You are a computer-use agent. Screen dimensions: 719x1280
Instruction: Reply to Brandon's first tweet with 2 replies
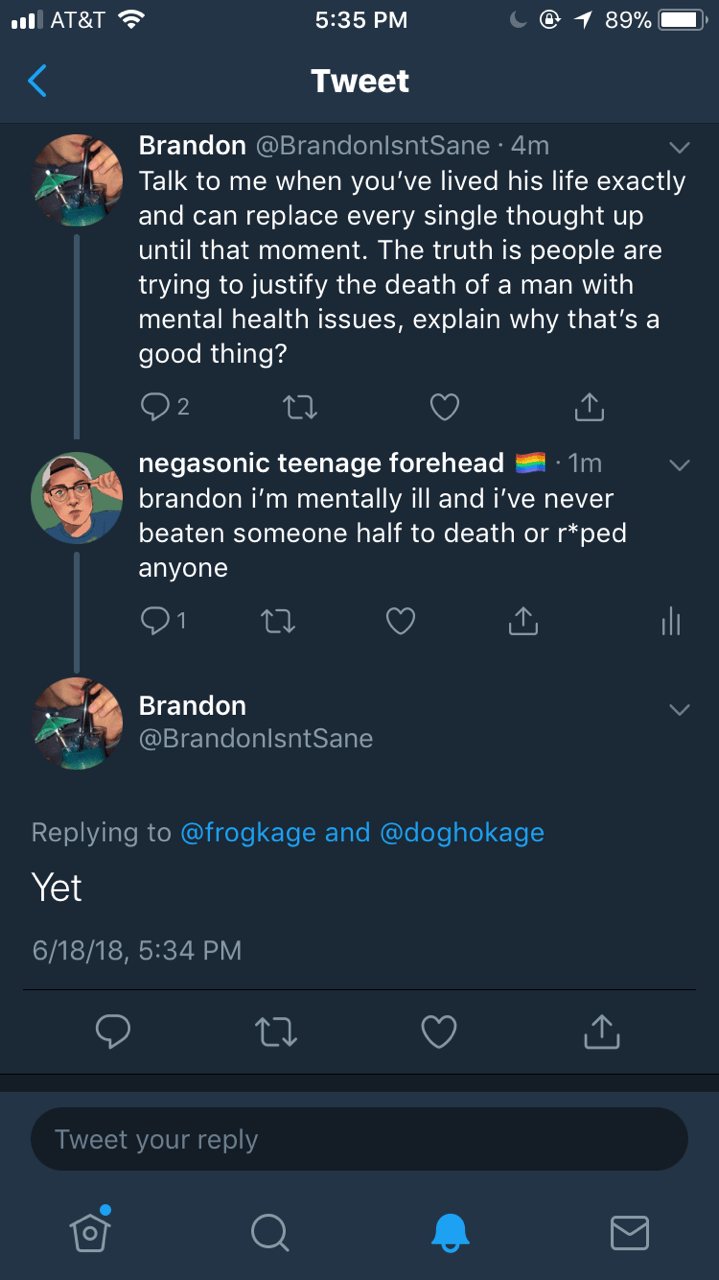156,406
